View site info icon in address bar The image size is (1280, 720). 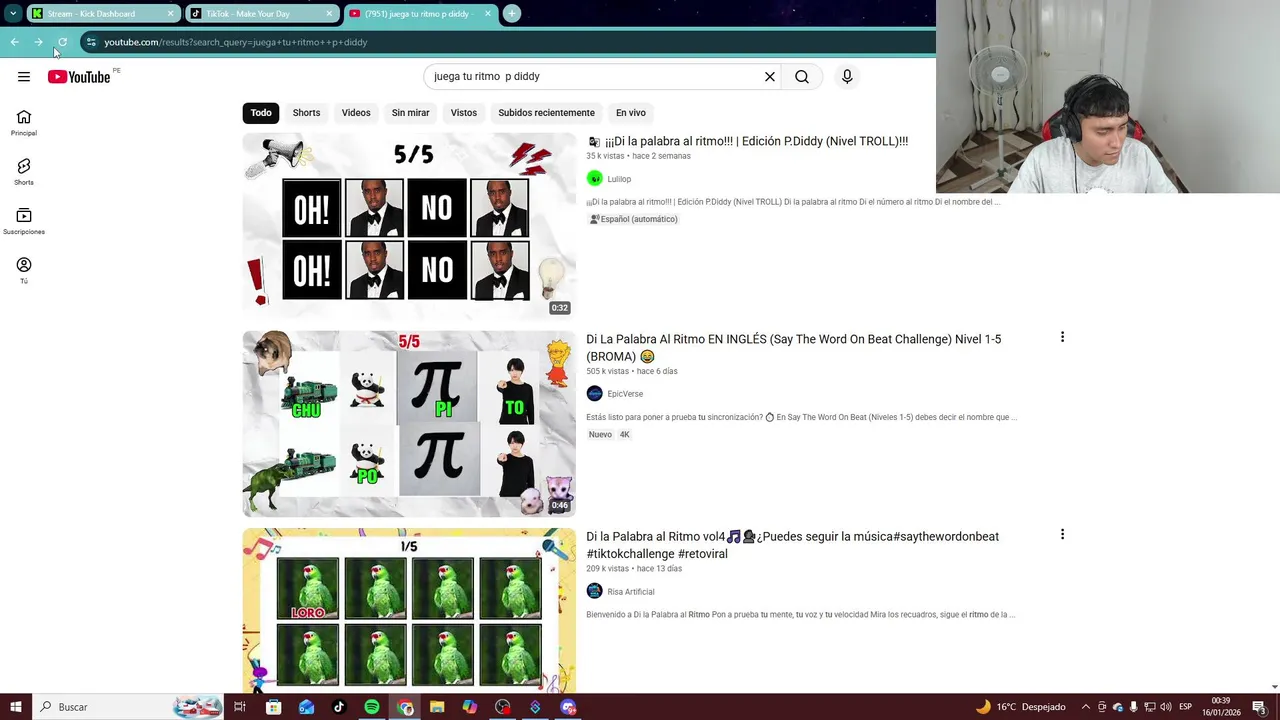point(92,42)
